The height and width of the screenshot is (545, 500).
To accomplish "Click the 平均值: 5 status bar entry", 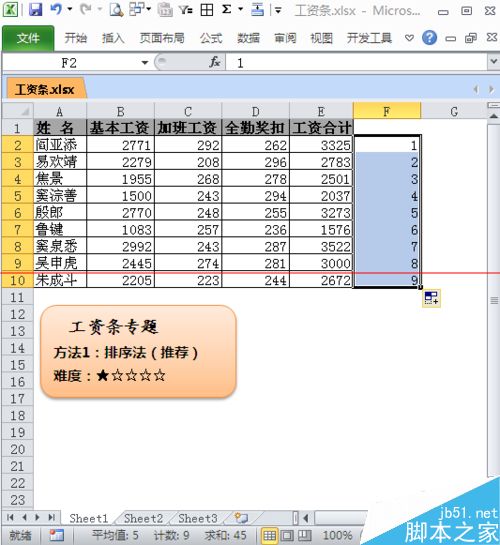I will [115, 536].
